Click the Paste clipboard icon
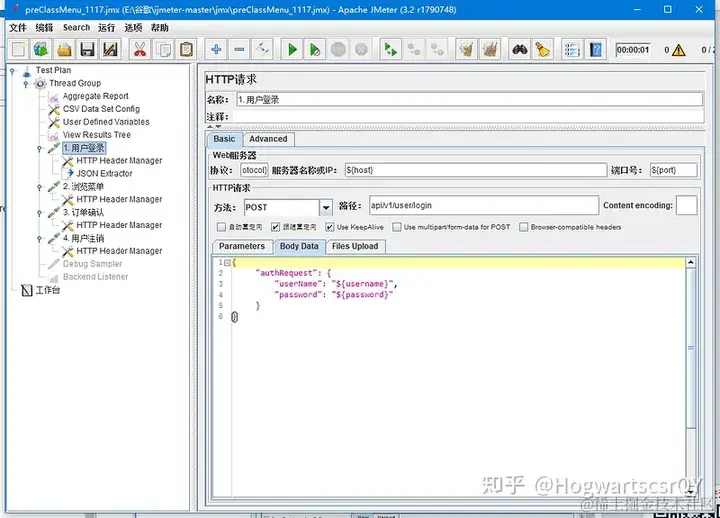The width and height of the screenshot is (720, 518). pyautogui.click(x=186, y=49)
